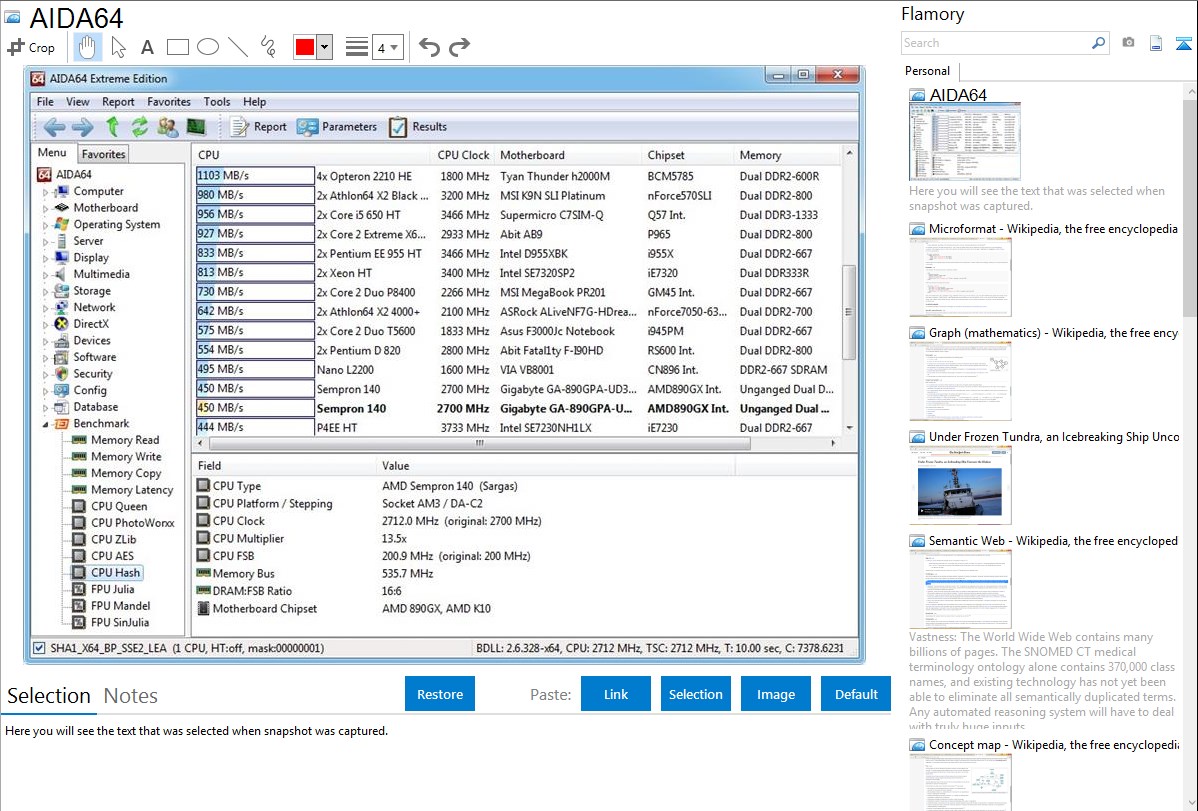Select CPU PhotoWorxx benchmark item
Screen dimensions: 1198x811
[x=132, y=523]
